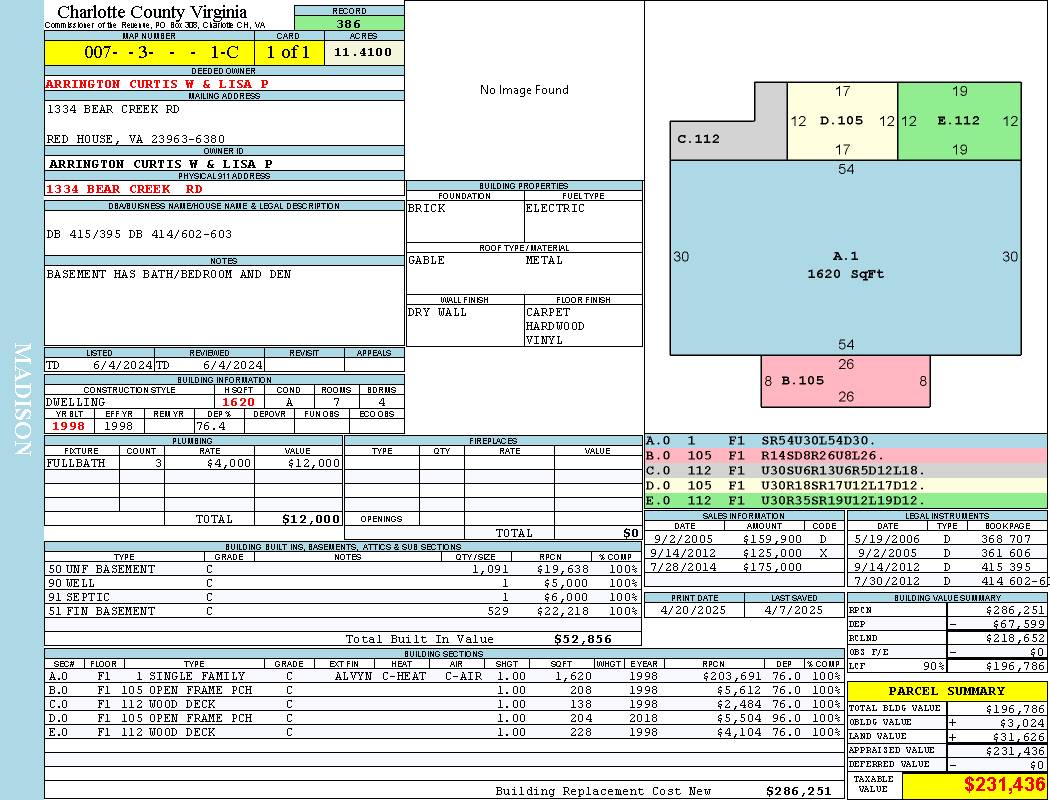Click the green E.112 deck section in sketch
Screen dimensions: 1050x800
(960, 121)
